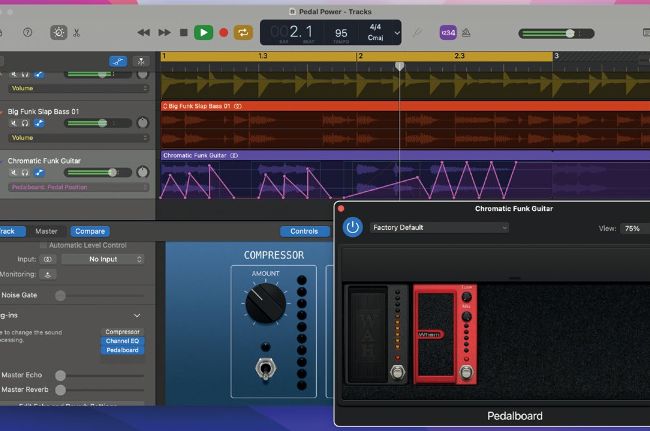650x431 pixels.
Task: Click the Rewind transport button
Action: (x=144, y=32)
